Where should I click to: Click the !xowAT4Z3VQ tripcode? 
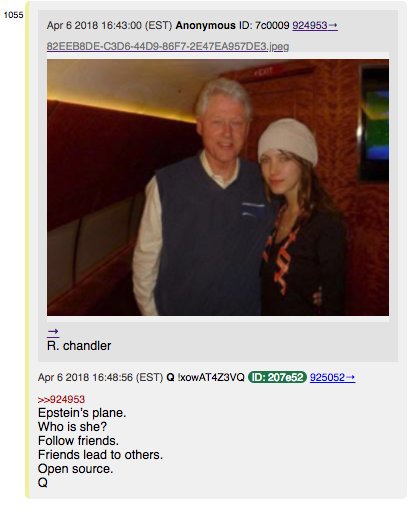point(211,377)
